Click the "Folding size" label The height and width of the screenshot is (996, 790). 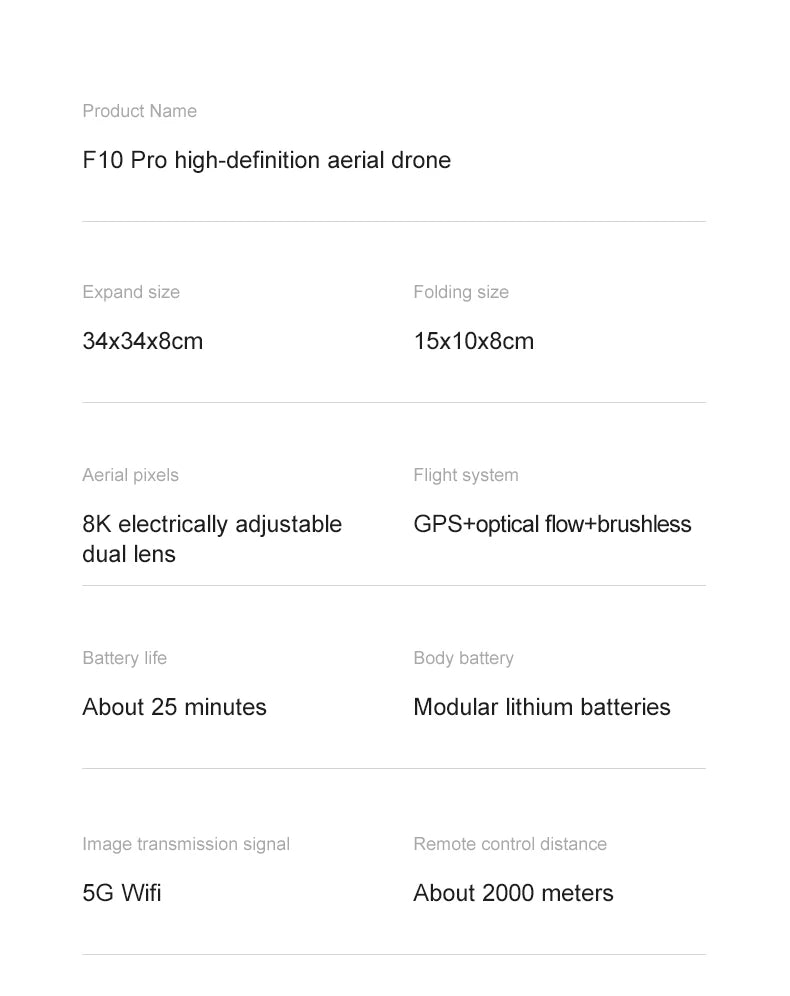[461, 292]
